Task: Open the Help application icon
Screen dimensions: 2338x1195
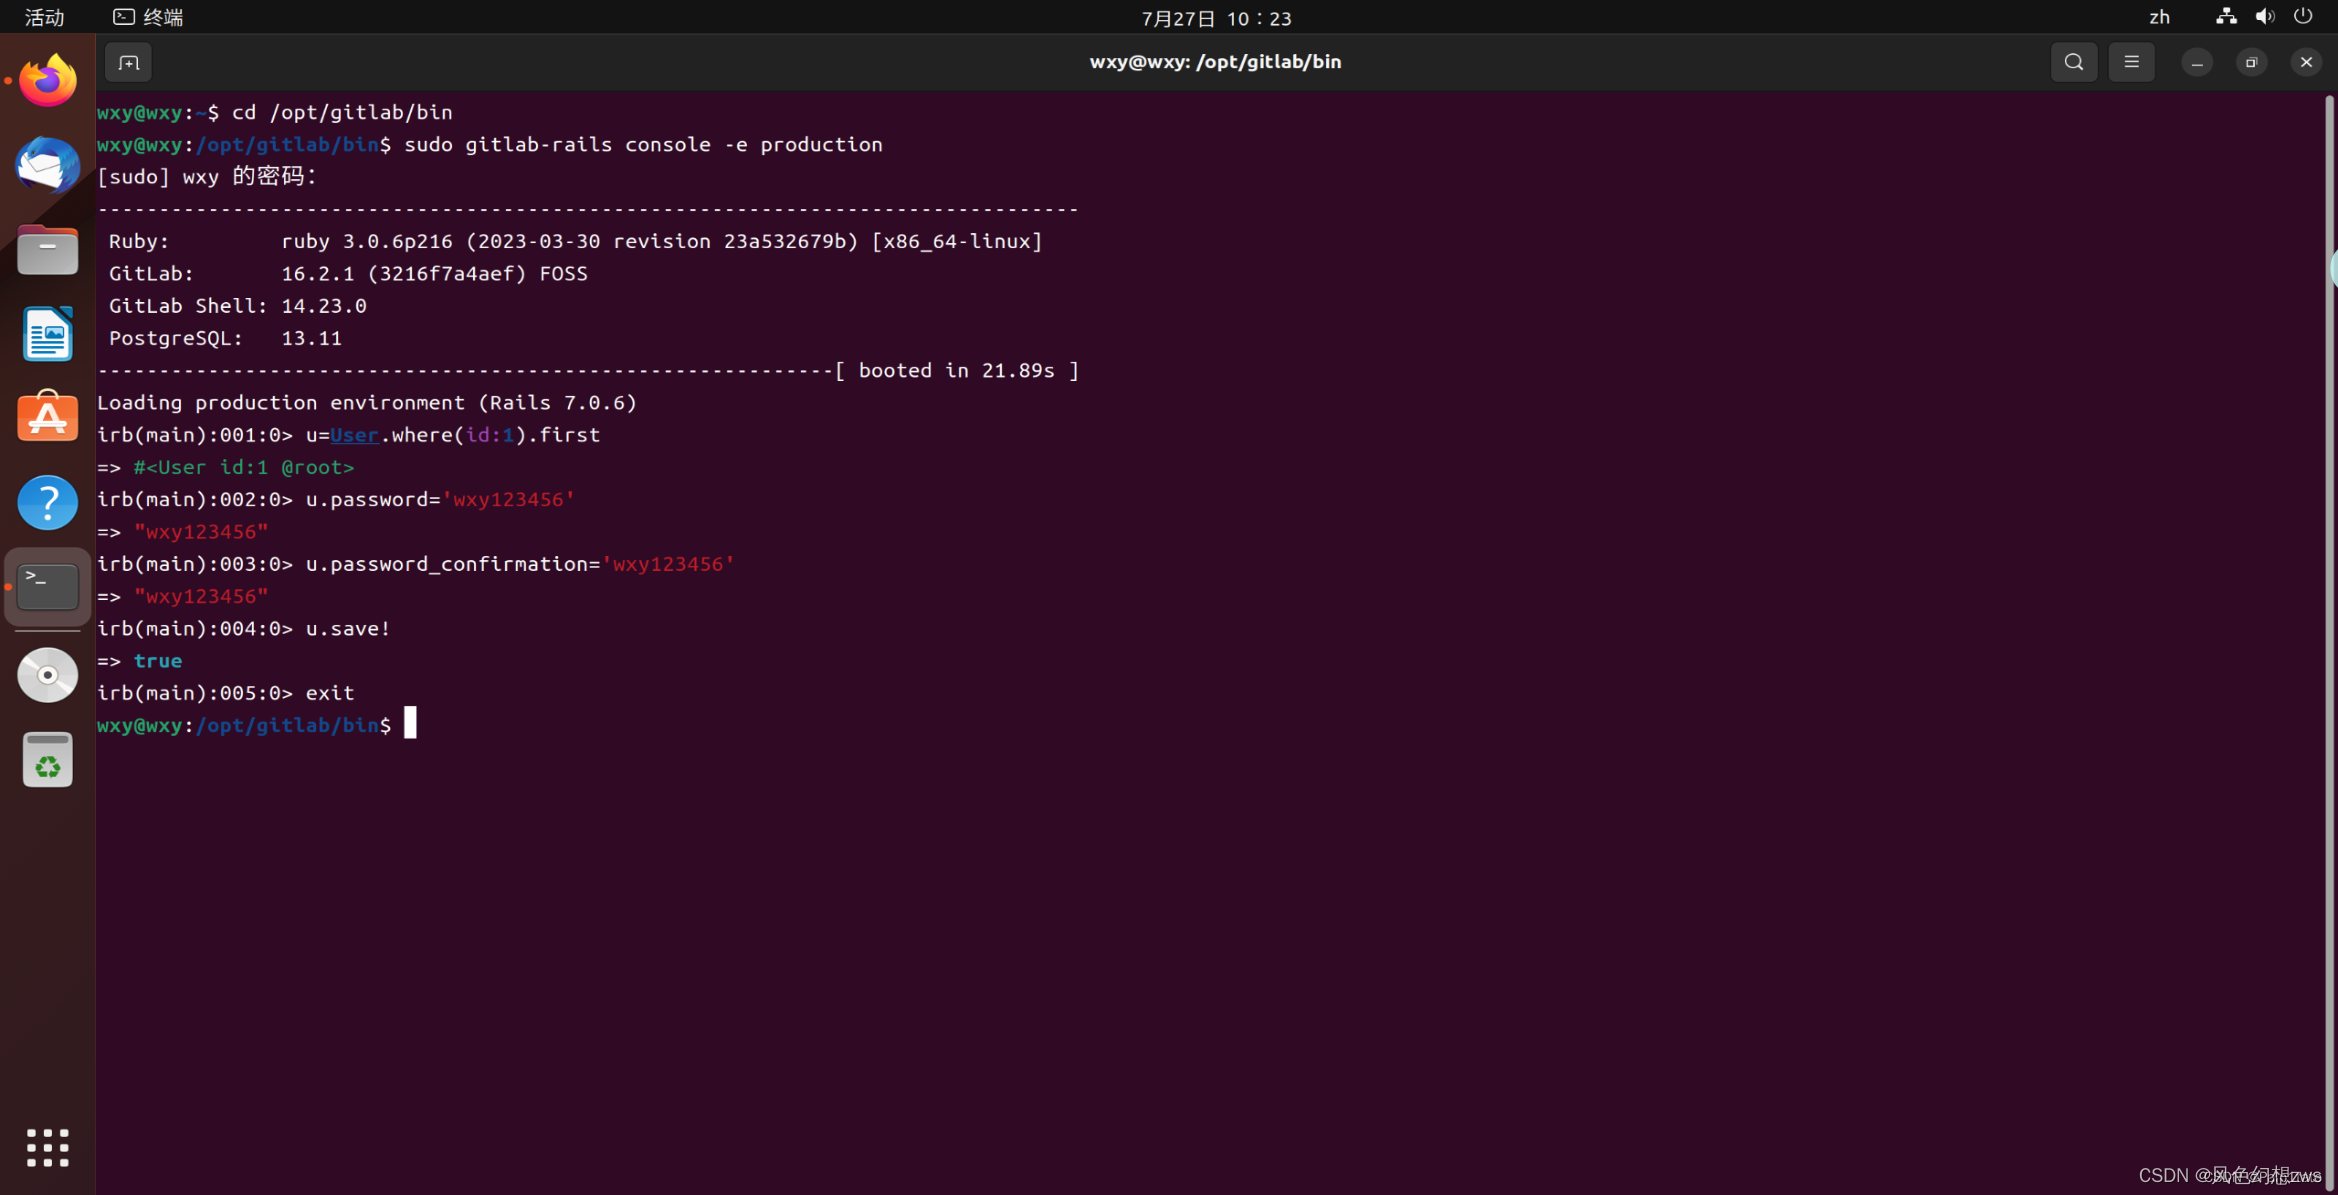Action: pyautogui.click(x=46, y=502)
